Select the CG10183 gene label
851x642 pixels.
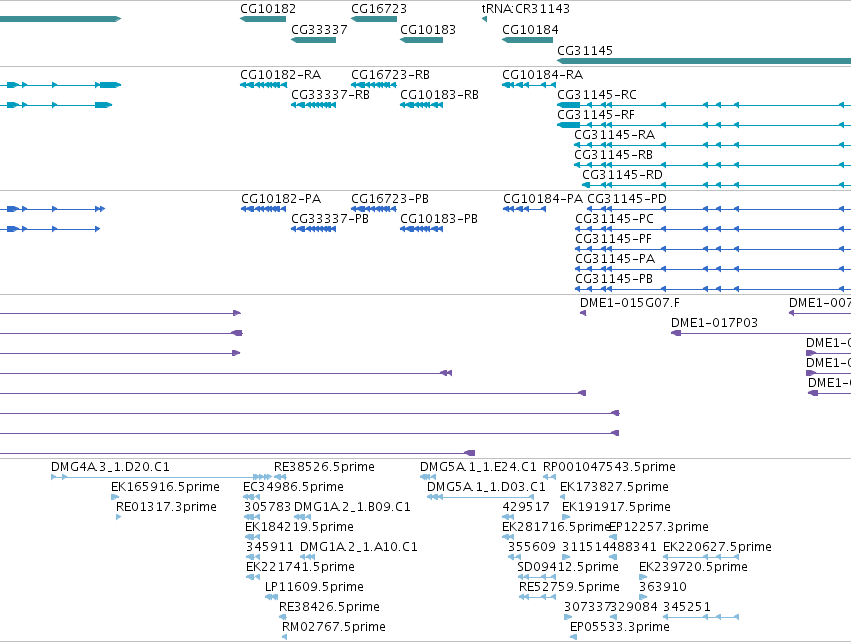pos(428,30)
